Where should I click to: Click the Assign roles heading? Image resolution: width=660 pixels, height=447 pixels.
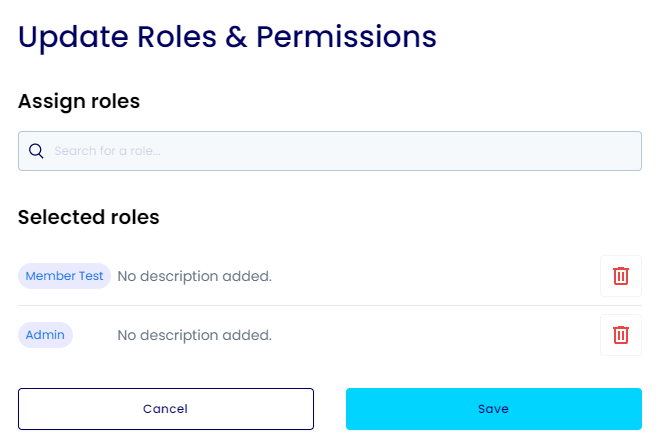coord(79,101)
